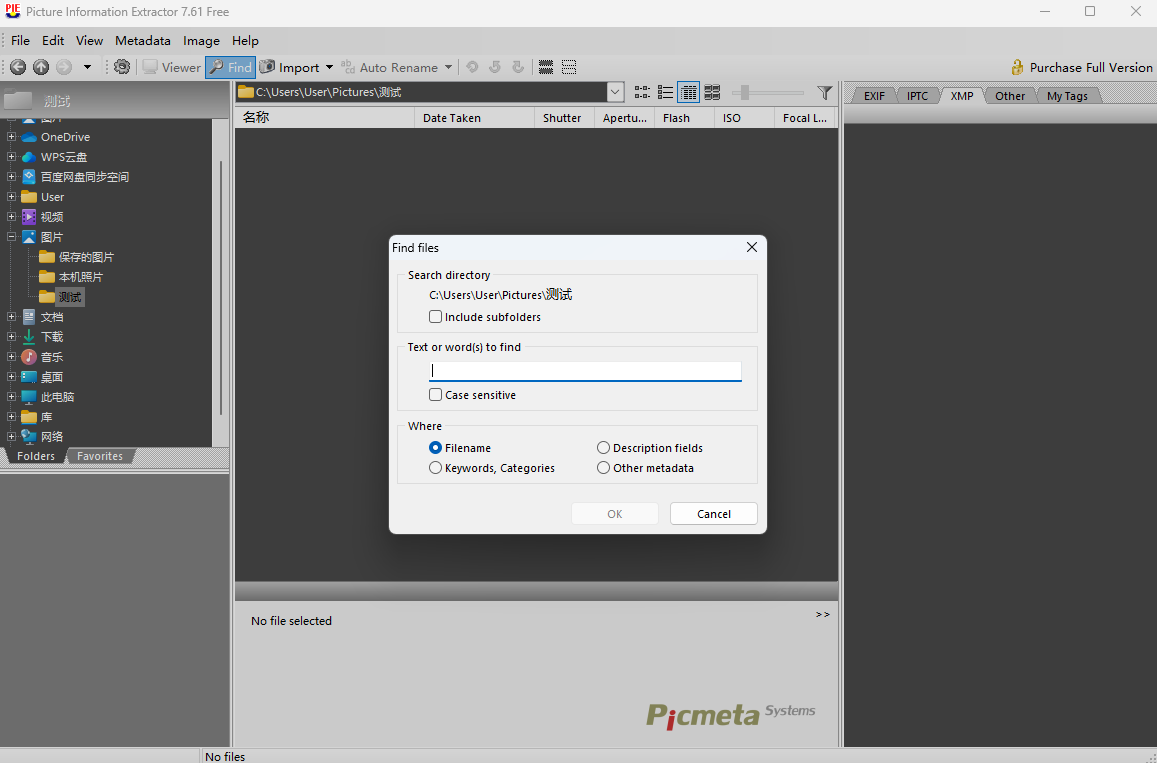
Task: Click the folder tree vertical scrollbar
Action: (x=221, y=288)
